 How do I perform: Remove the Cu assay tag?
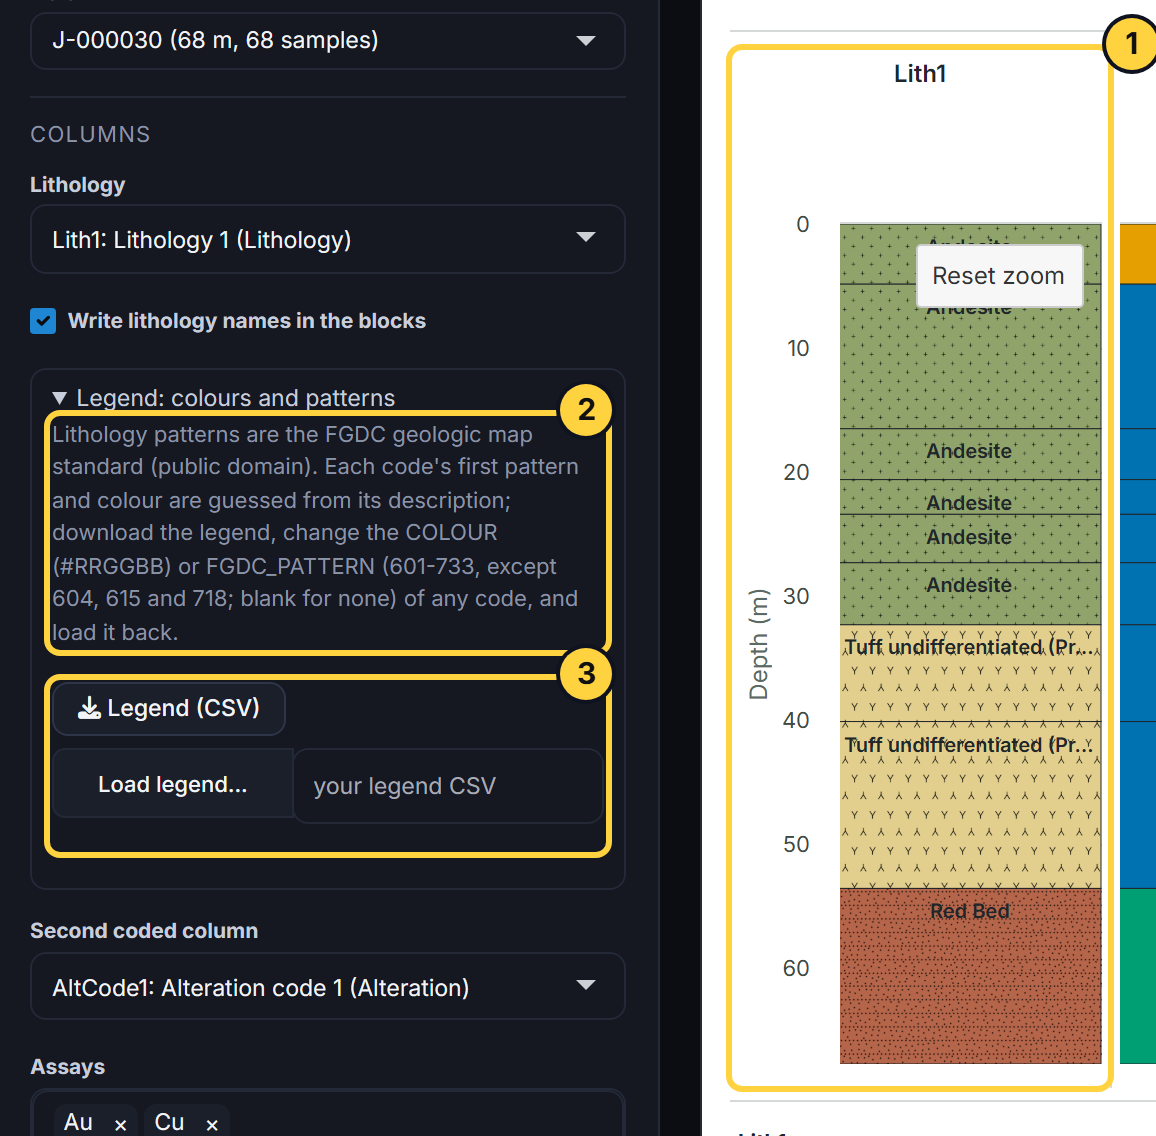(x=212, y=1125)
